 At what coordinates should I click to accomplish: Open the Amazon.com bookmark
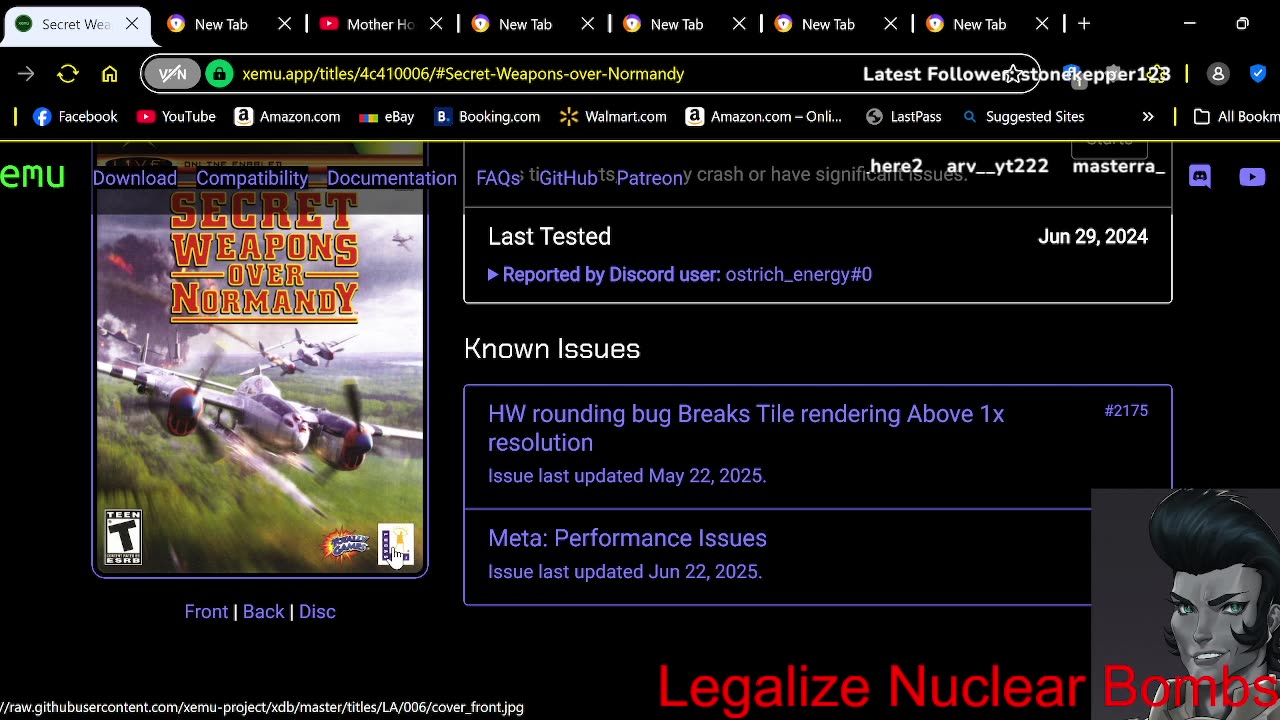pyautogui.click(x=287, y=117)
